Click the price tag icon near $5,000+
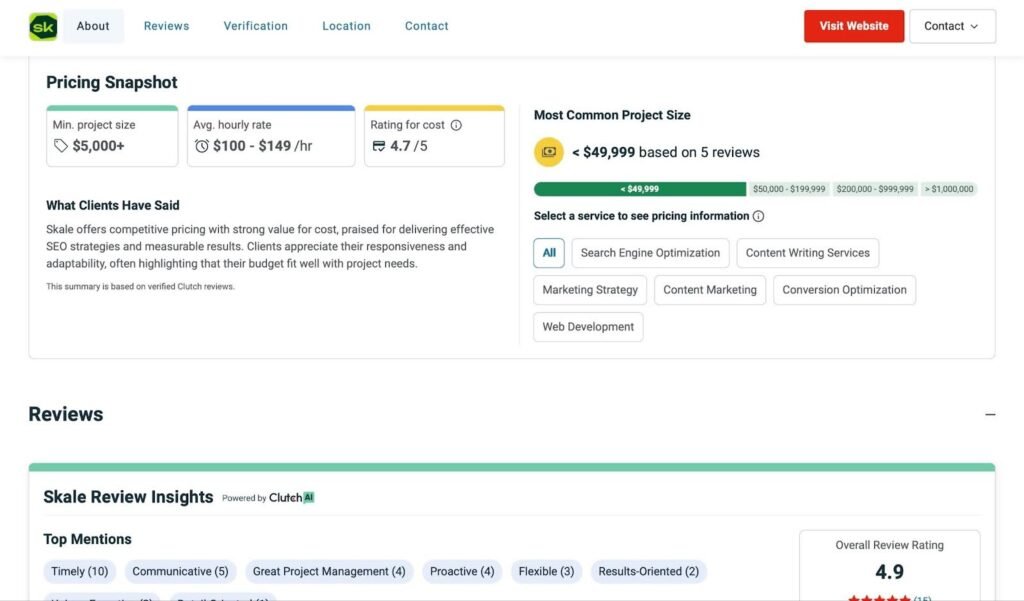Image resolution: width=1024 pixels, height=601 pixels. coord(61,146)
